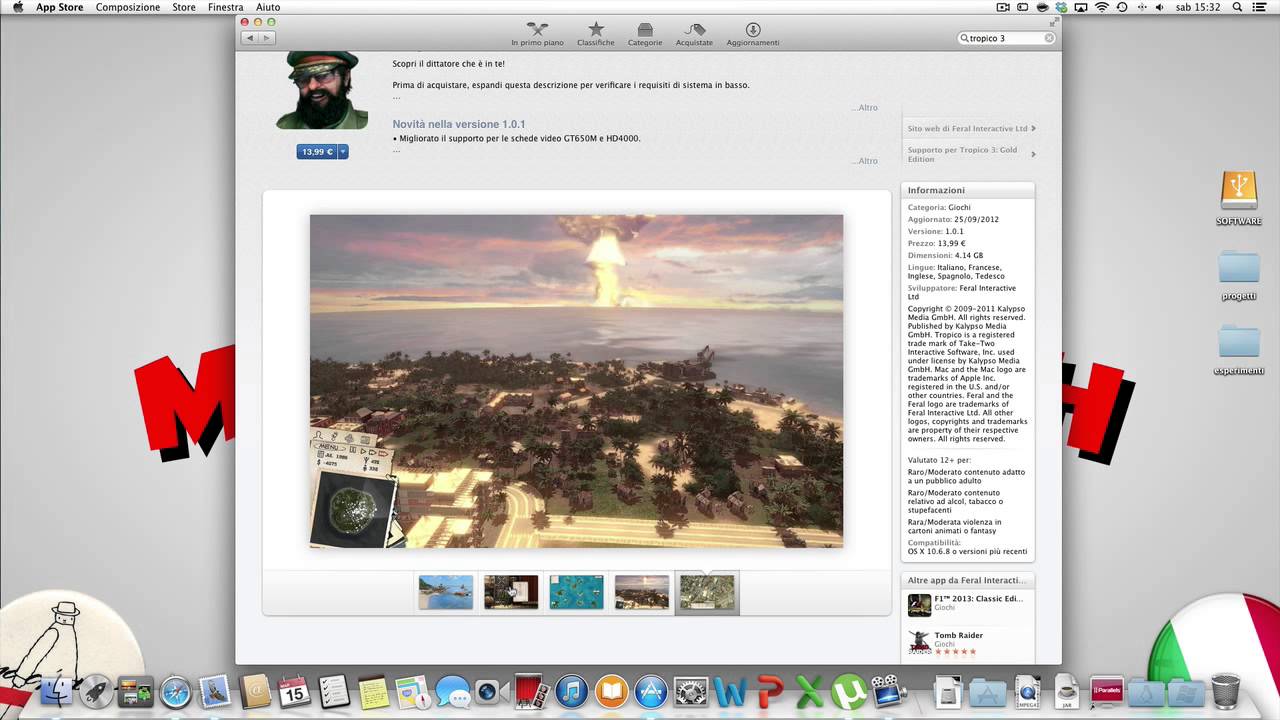The image size is (1280, 720).
Task: Open the price button dropdown arrow
Action: point(343,152)
